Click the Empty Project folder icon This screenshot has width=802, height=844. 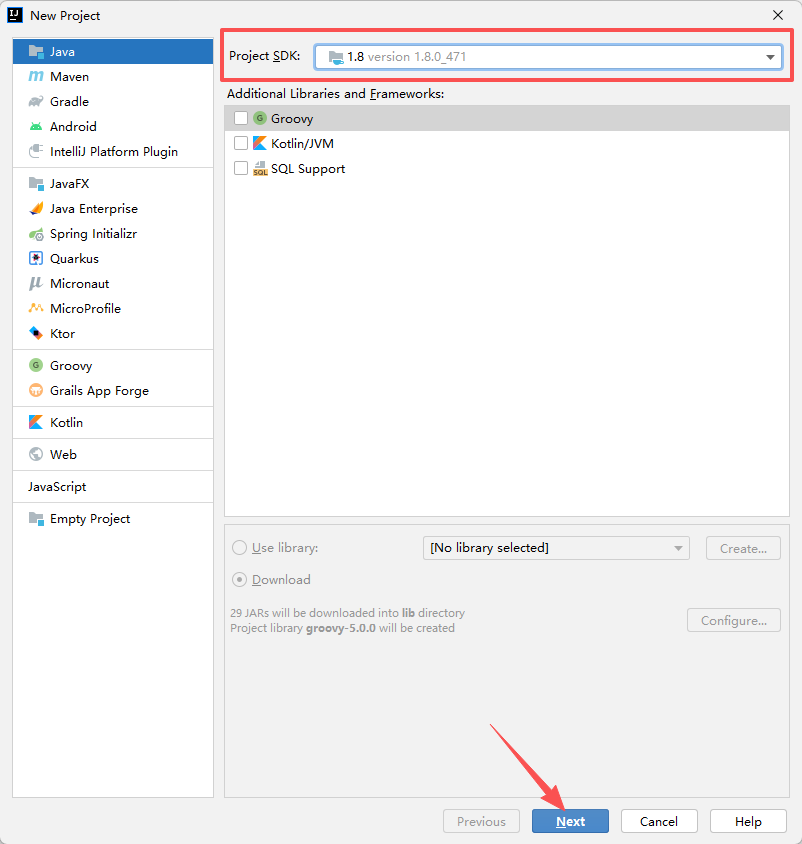coord(36,519)
